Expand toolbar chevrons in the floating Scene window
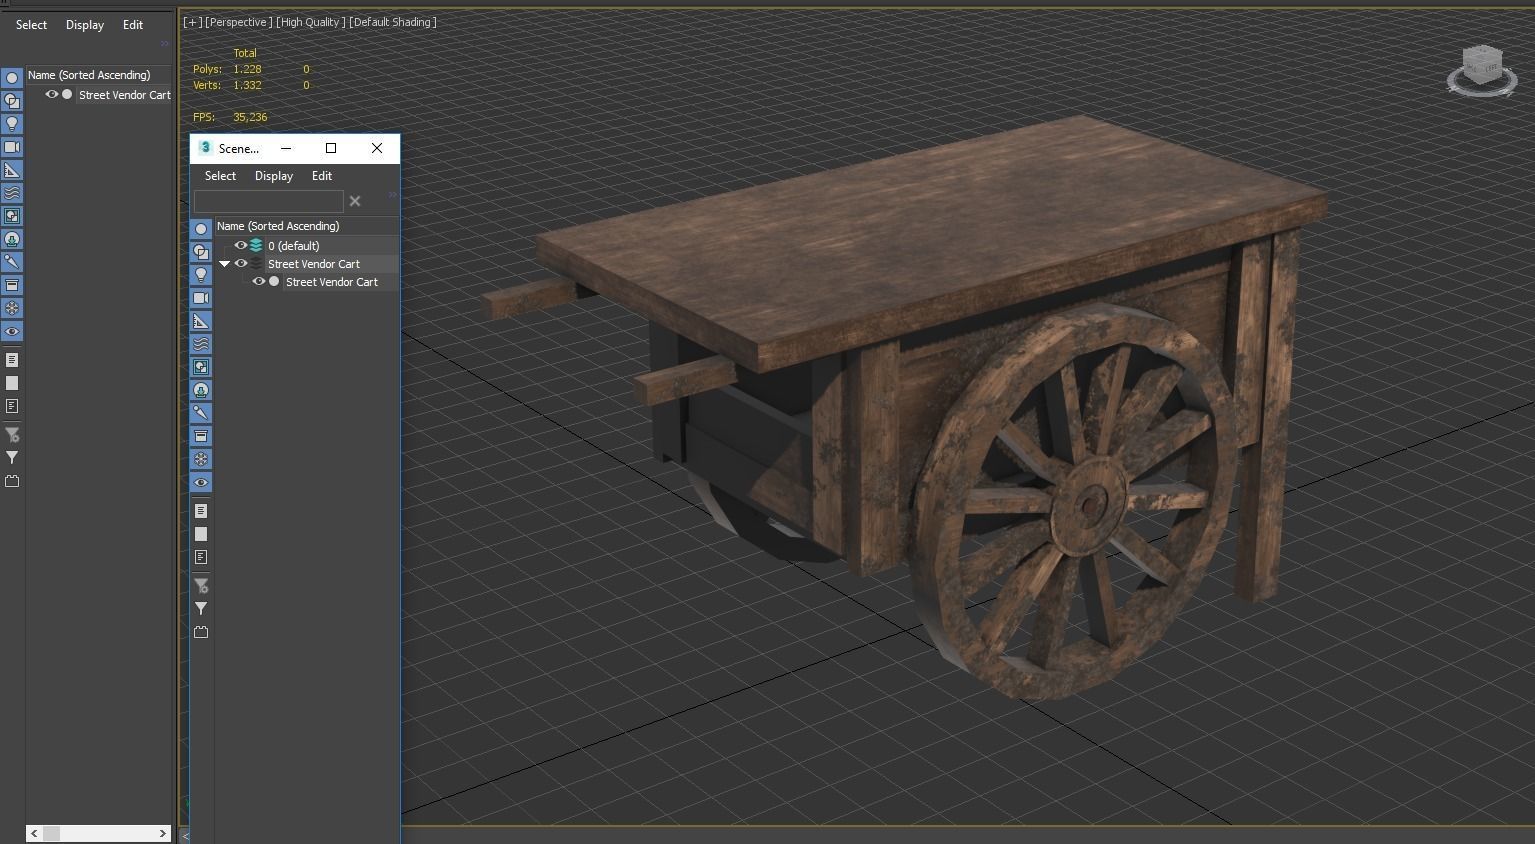1535x844 pixels. pos(392,195)
